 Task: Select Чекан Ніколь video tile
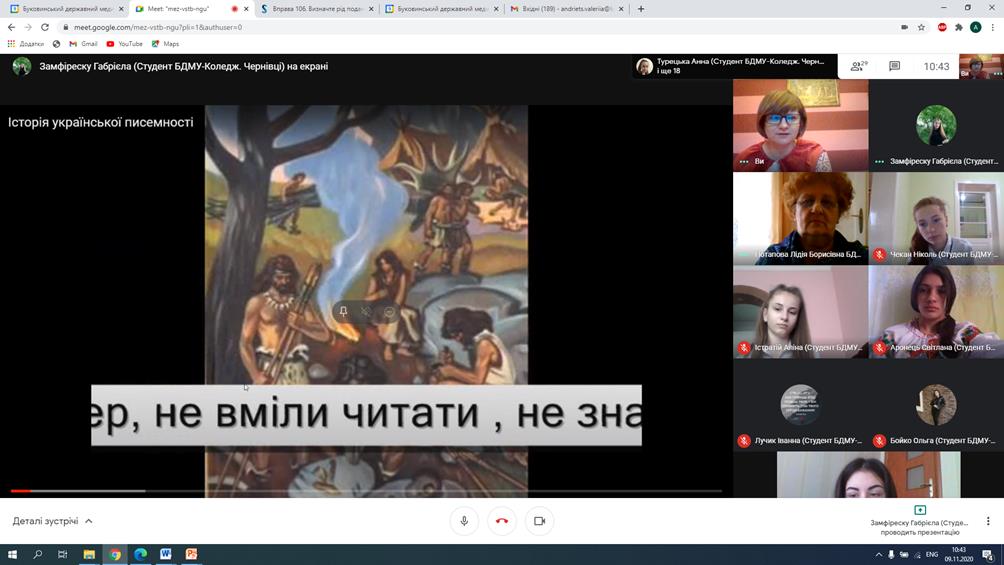[936, 218]
